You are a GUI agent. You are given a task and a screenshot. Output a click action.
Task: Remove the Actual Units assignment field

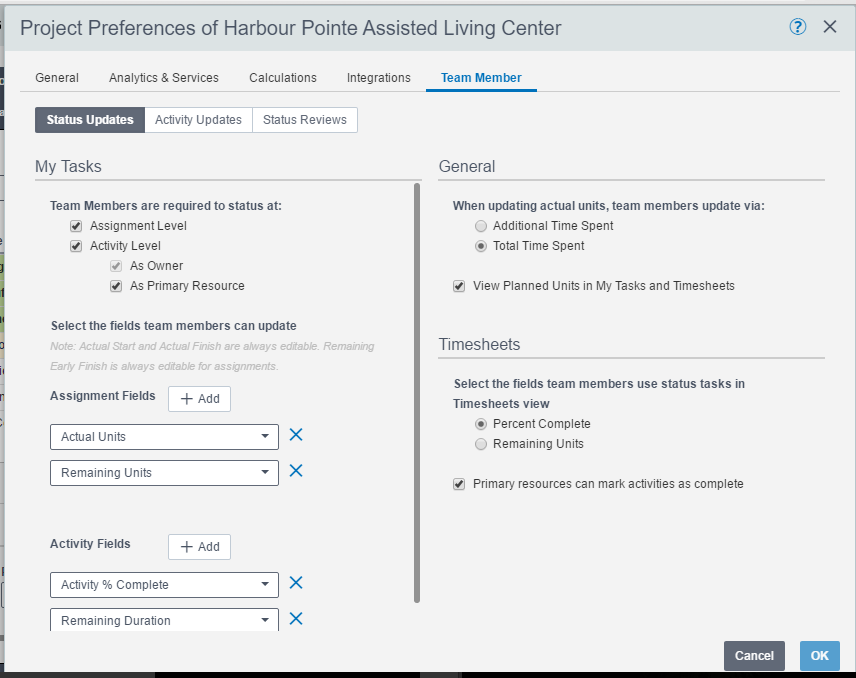296,435
